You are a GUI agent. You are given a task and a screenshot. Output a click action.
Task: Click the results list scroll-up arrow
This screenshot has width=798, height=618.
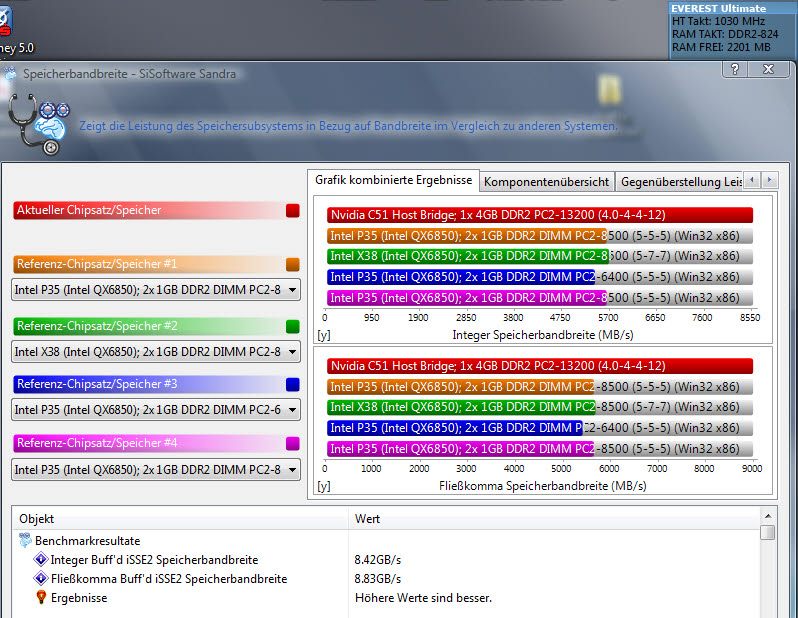tap(768, 516)
